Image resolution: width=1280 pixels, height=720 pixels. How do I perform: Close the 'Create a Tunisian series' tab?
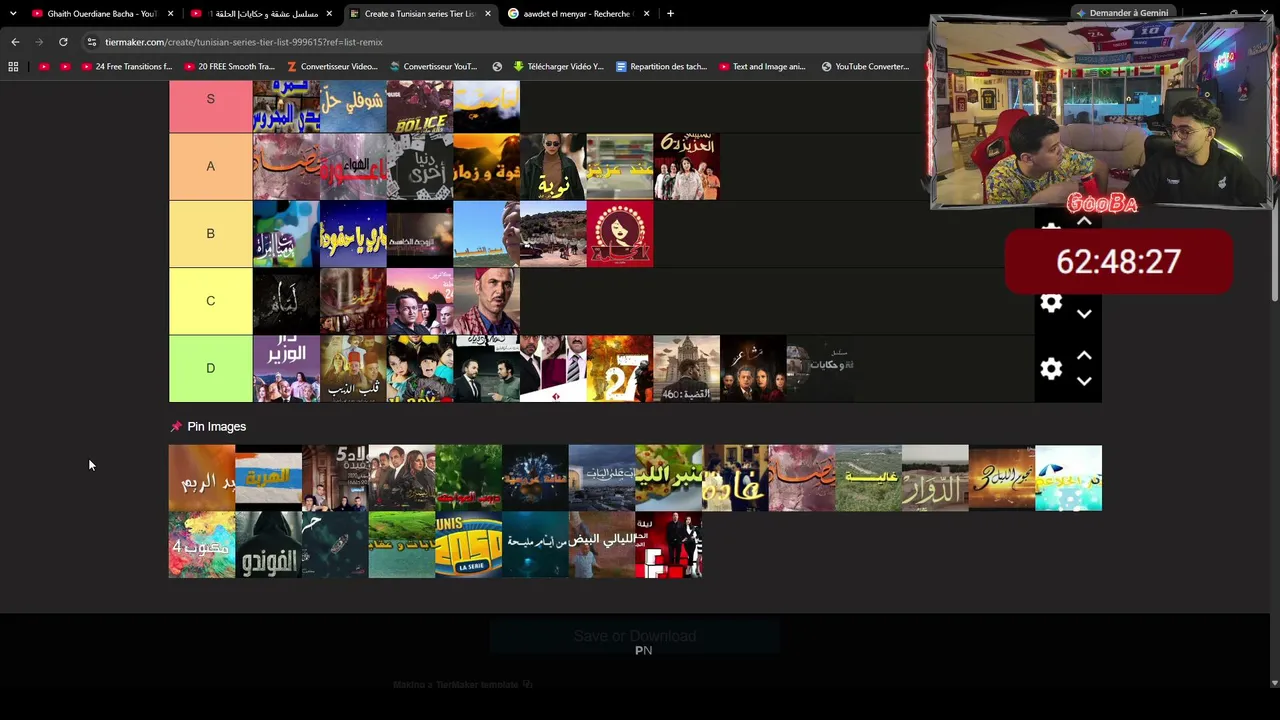pos(488,14)
